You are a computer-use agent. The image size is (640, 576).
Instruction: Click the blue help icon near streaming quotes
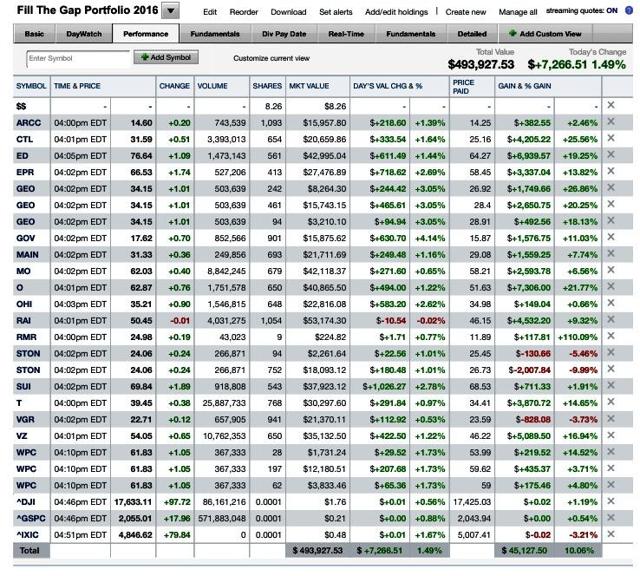click(629, 11)
